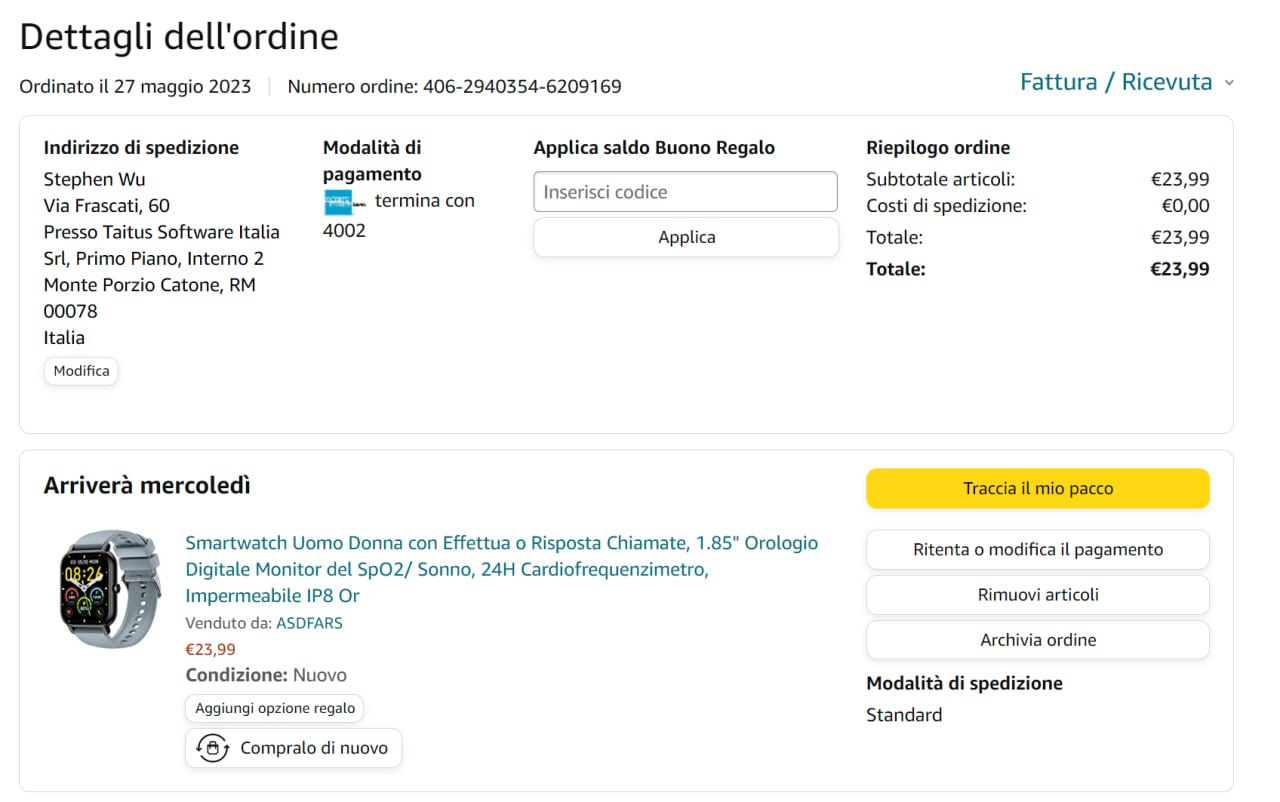The height and width of the screenshot is (802, 1280).
Task: Visit the ASDFARS seller link
Action: (x=309, y=623)
